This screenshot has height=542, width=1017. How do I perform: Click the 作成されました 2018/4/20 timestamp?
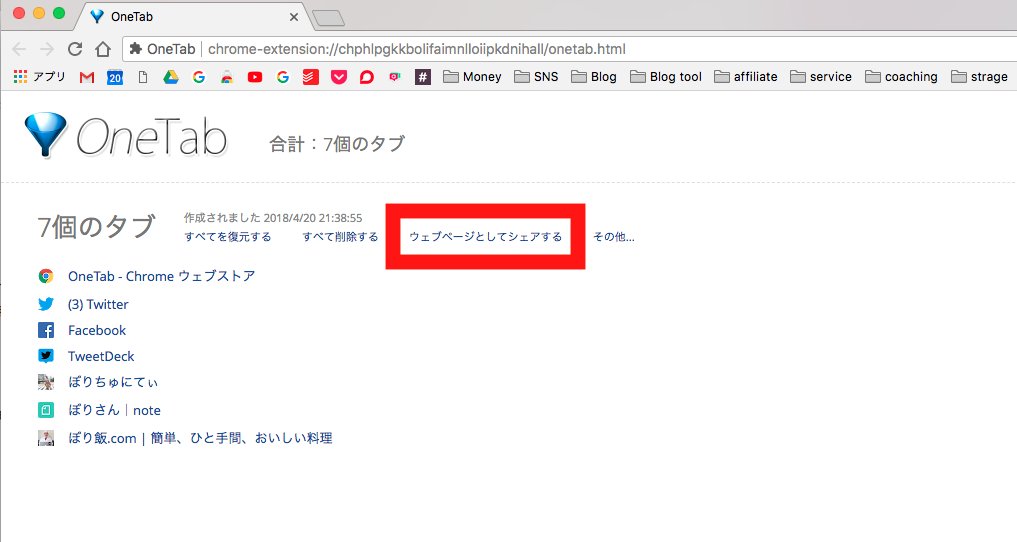pos(273,218)
